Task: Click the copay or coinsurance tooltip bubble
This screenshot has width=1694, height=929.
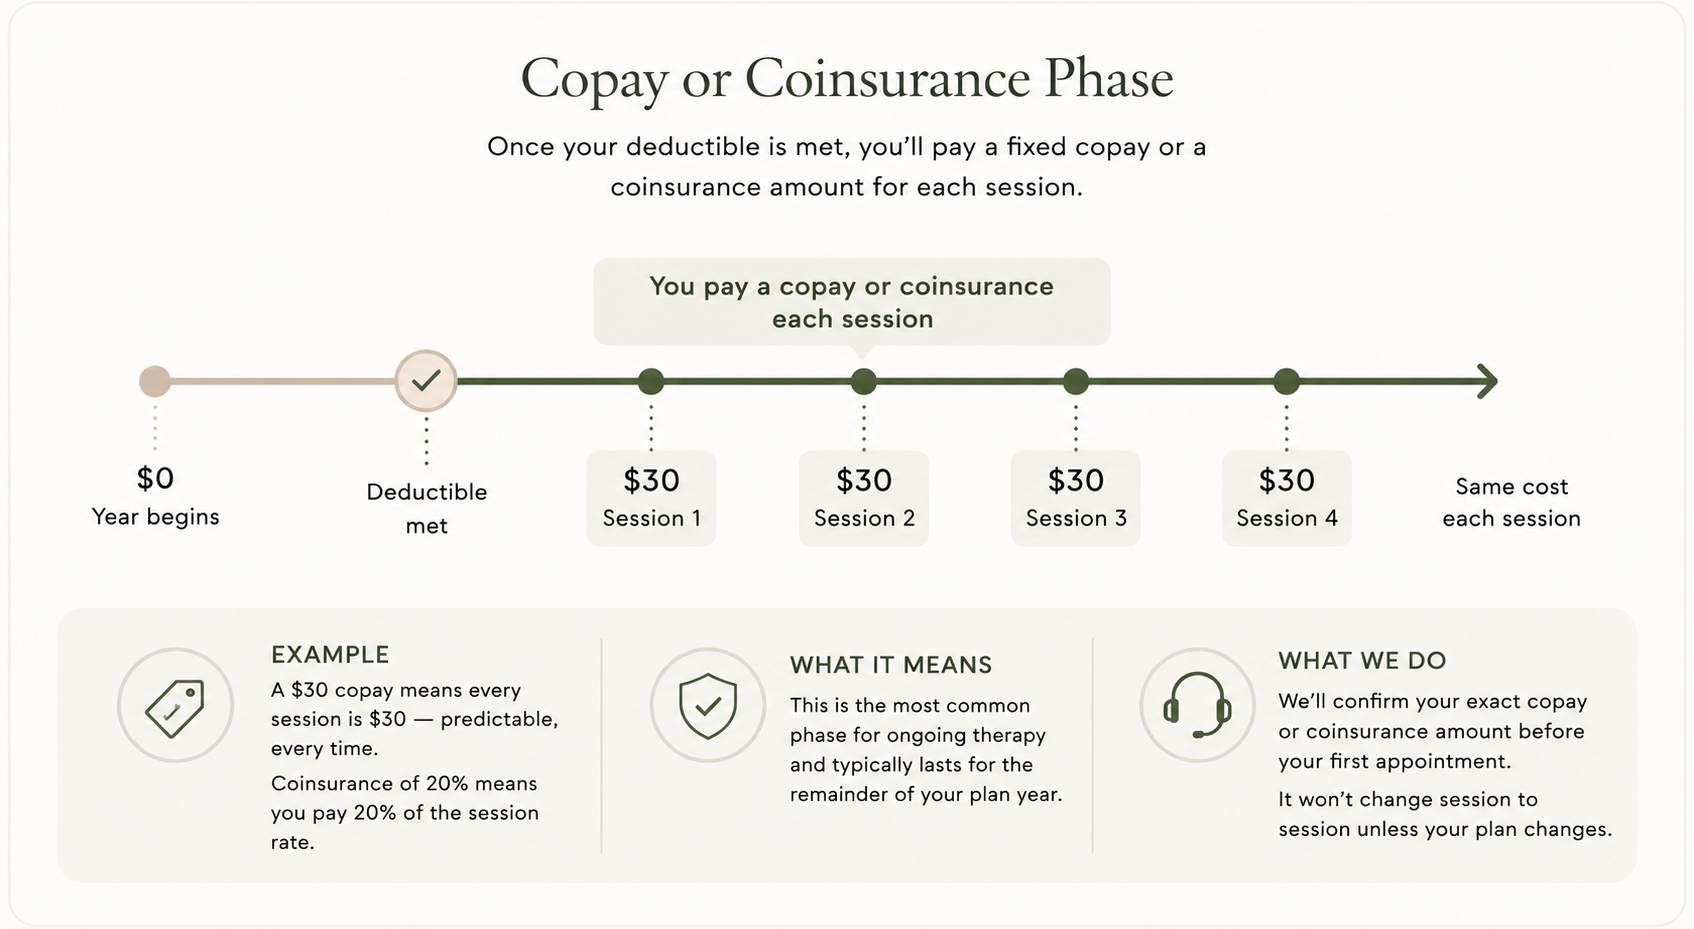Action: 852,302
